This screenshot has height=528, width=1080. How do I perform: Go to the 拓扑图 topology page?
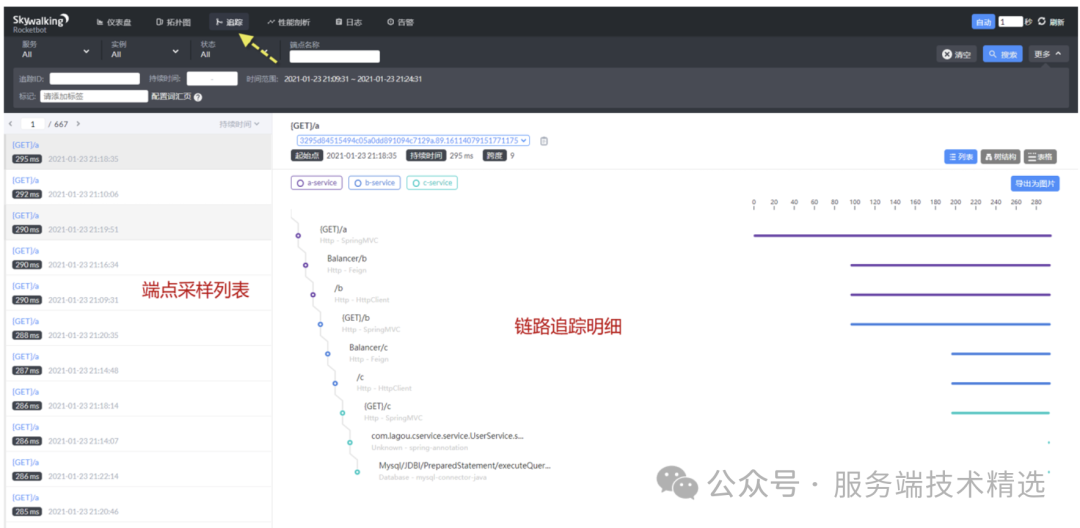[x=172, y=22]
